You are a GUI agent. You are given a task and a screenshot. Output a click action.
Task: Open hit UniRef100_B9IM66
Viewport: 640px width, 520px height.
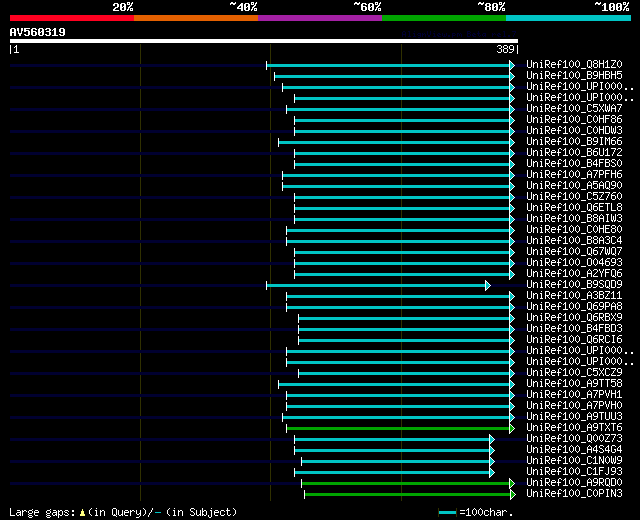[x=574, y=142]
